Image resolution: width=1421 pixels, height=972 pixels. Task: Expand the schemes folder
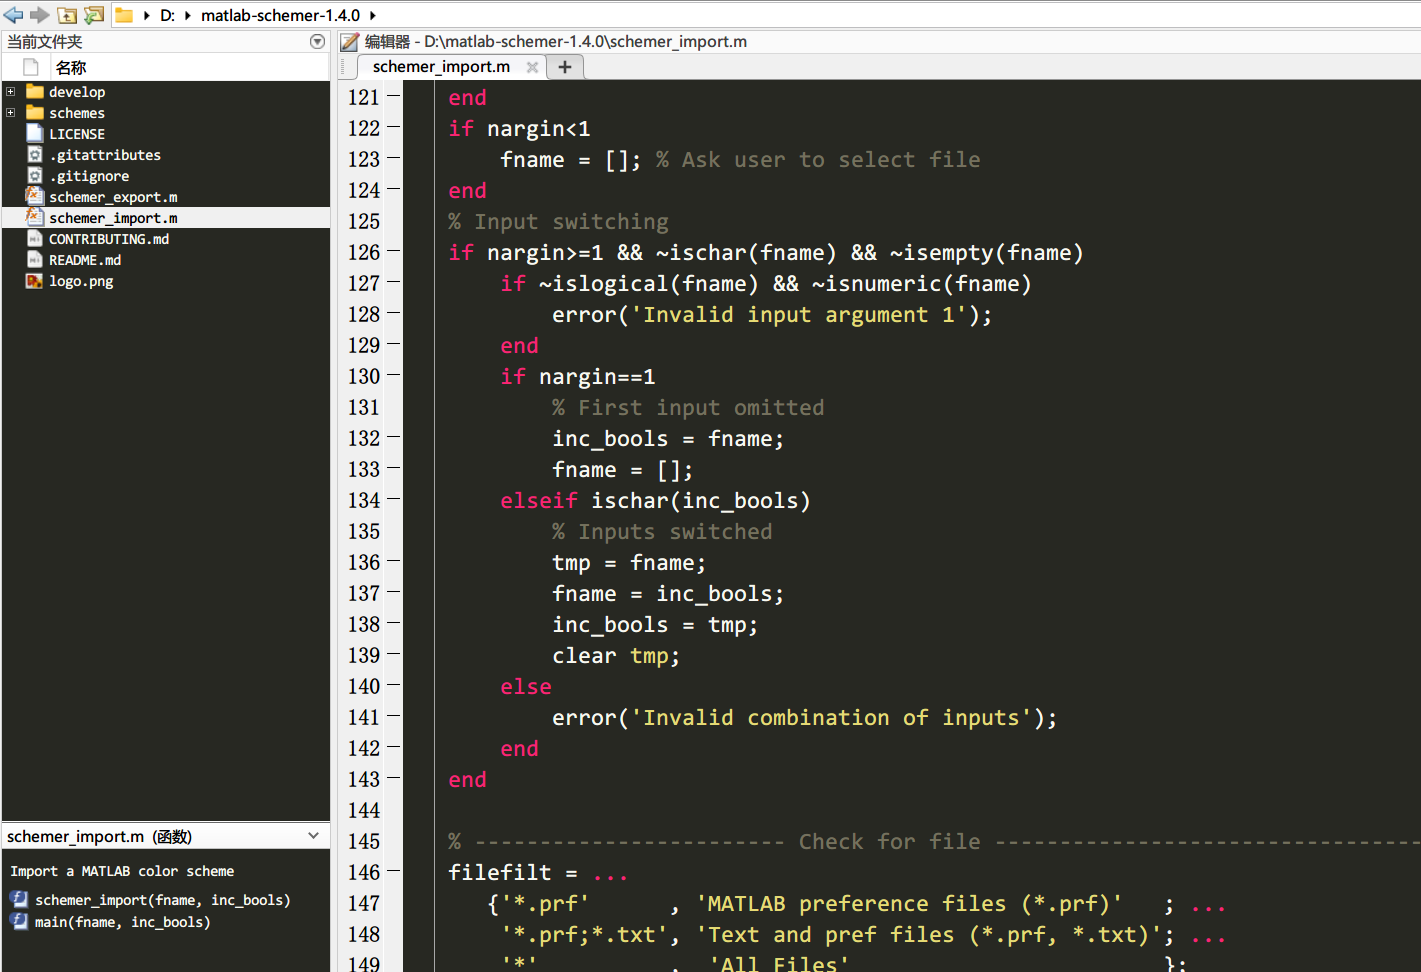(x=11, y=112)
